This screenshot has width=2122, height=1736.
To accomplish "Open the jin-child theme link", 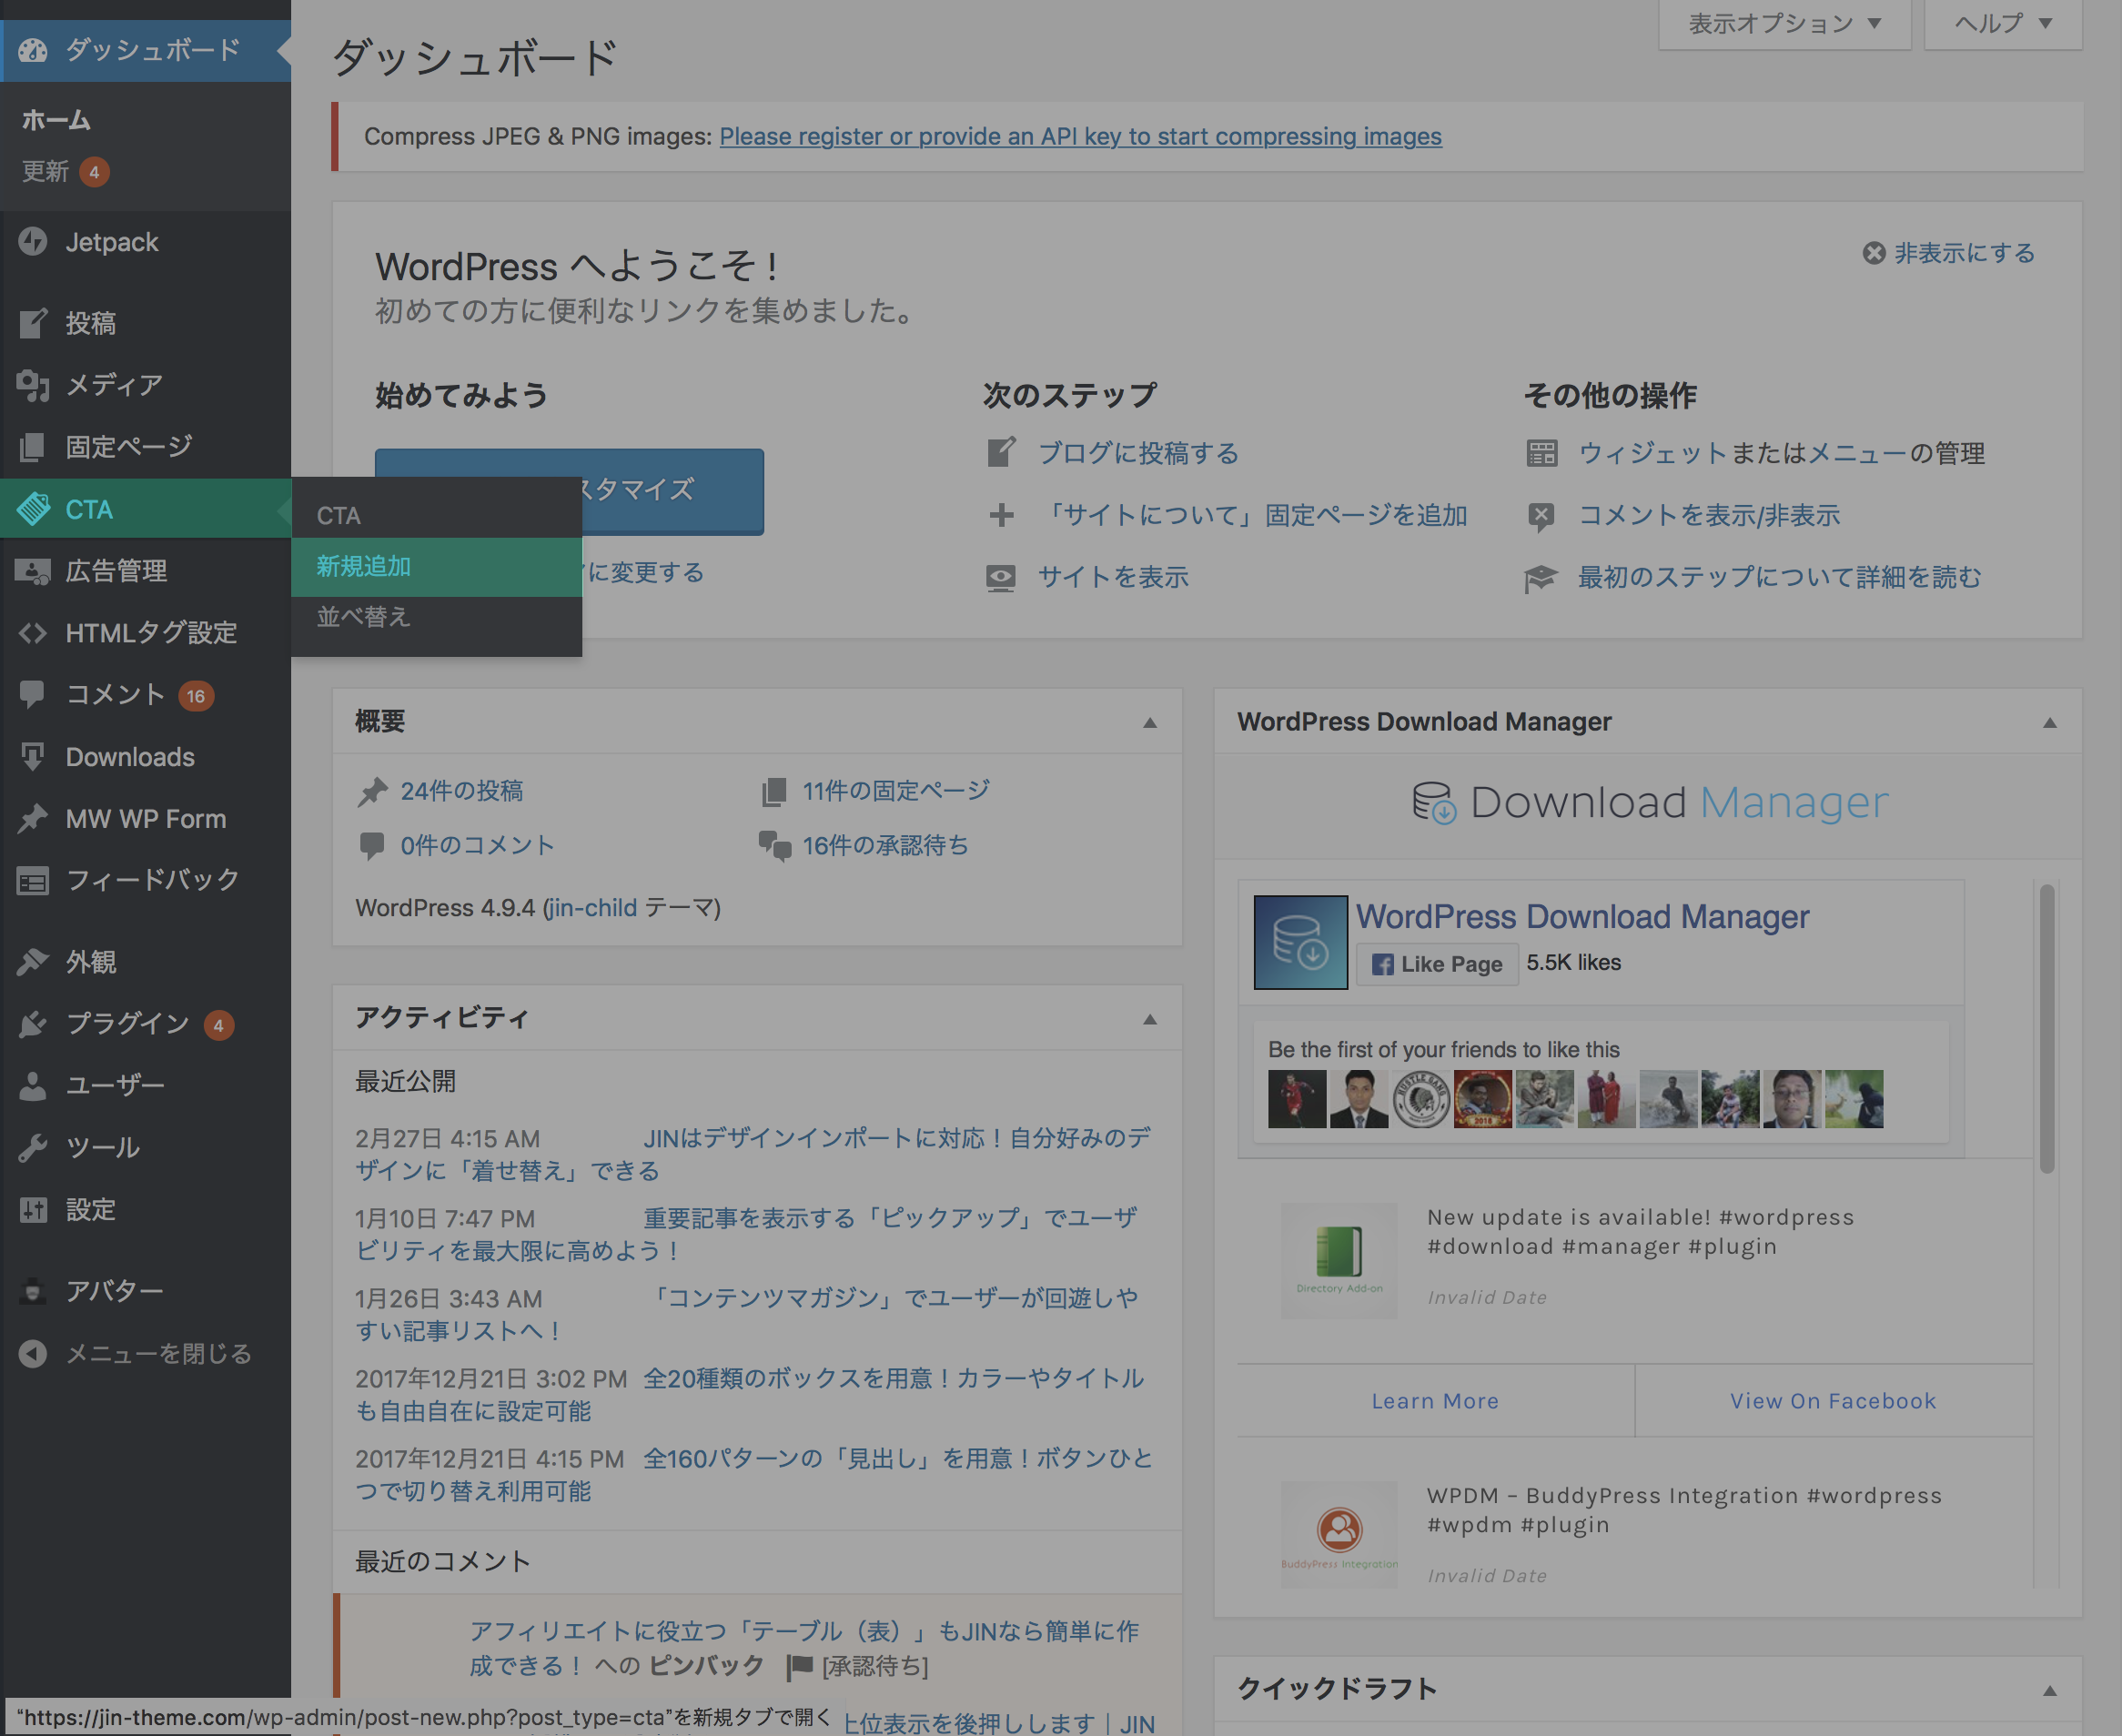I will (x=592, y=908).
